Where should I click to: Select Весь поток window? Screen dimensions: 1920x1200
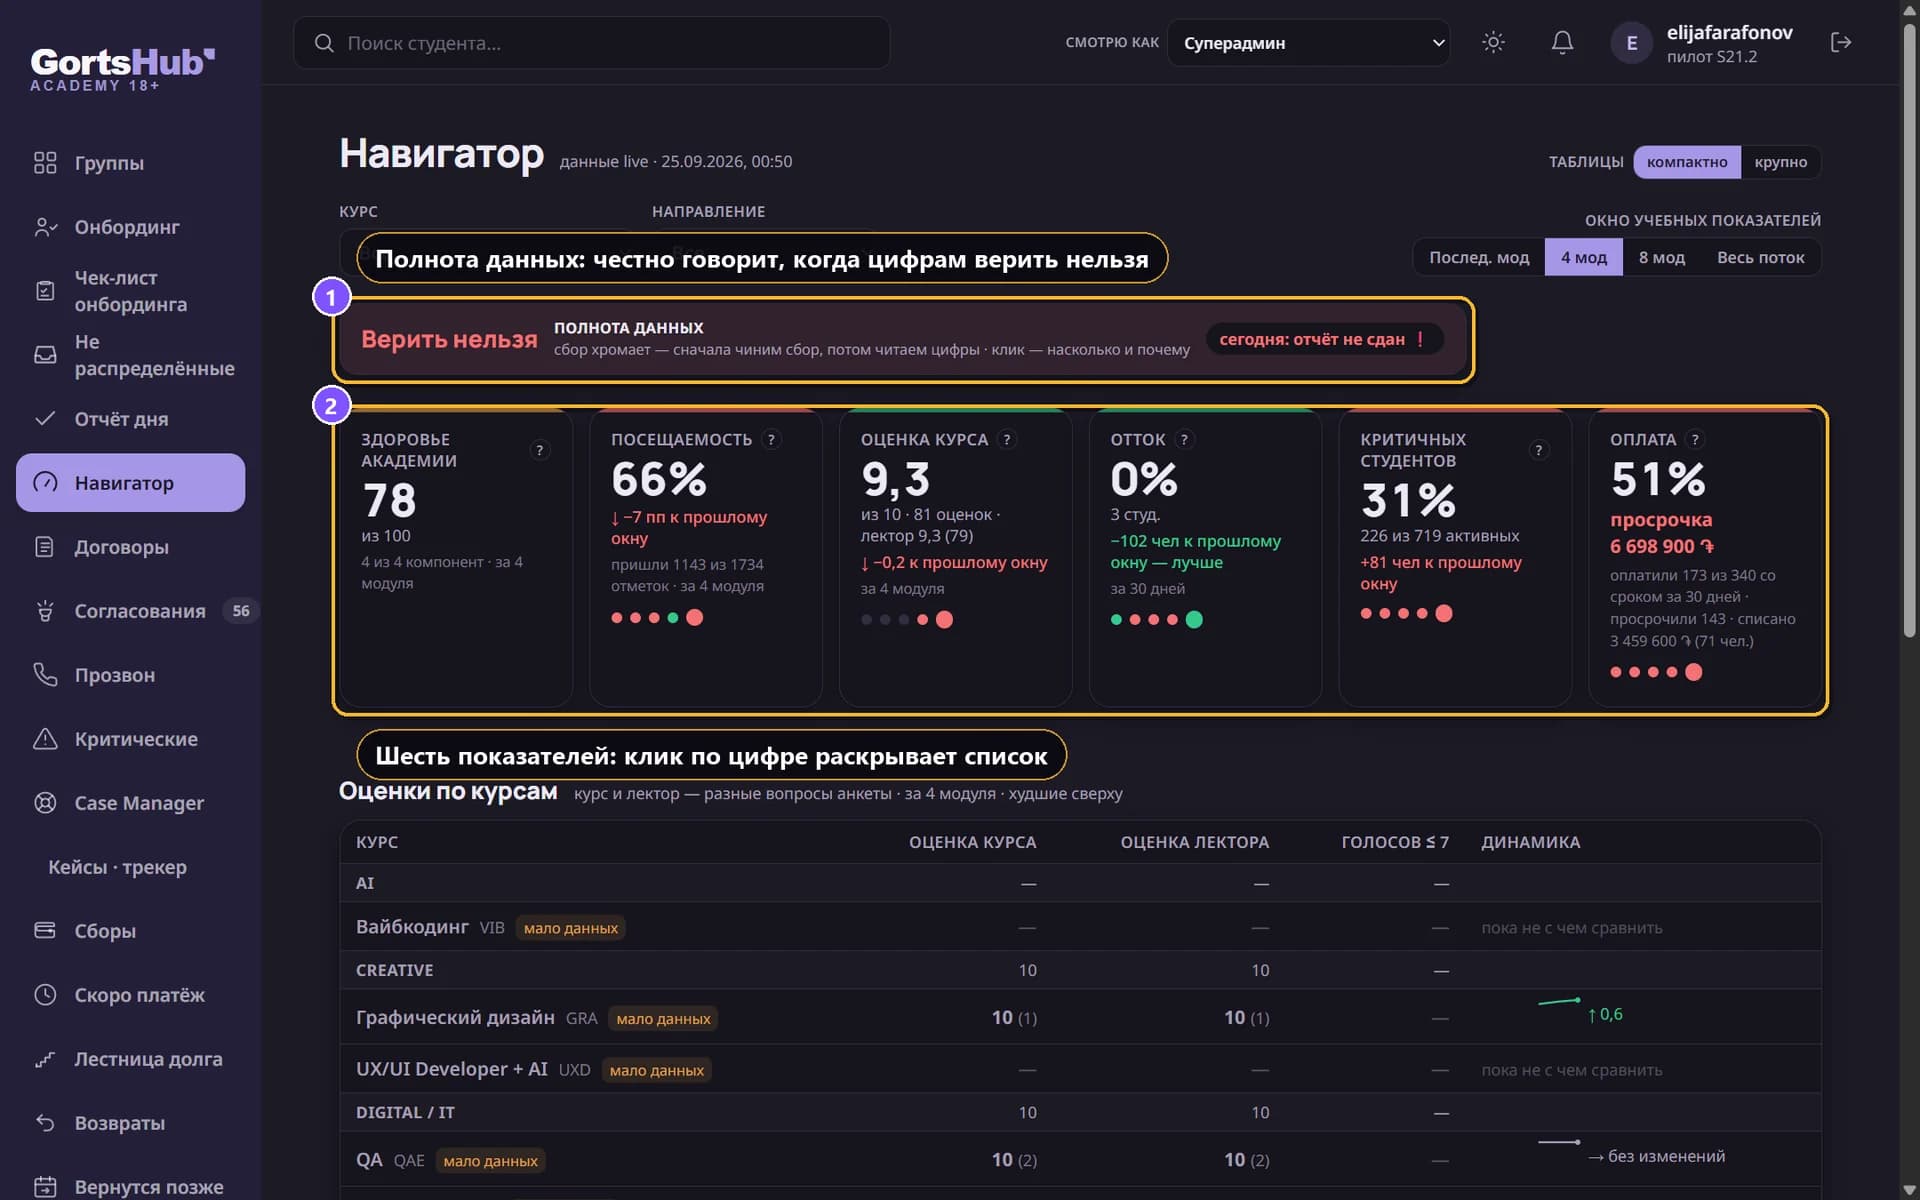coord(1760,258)
